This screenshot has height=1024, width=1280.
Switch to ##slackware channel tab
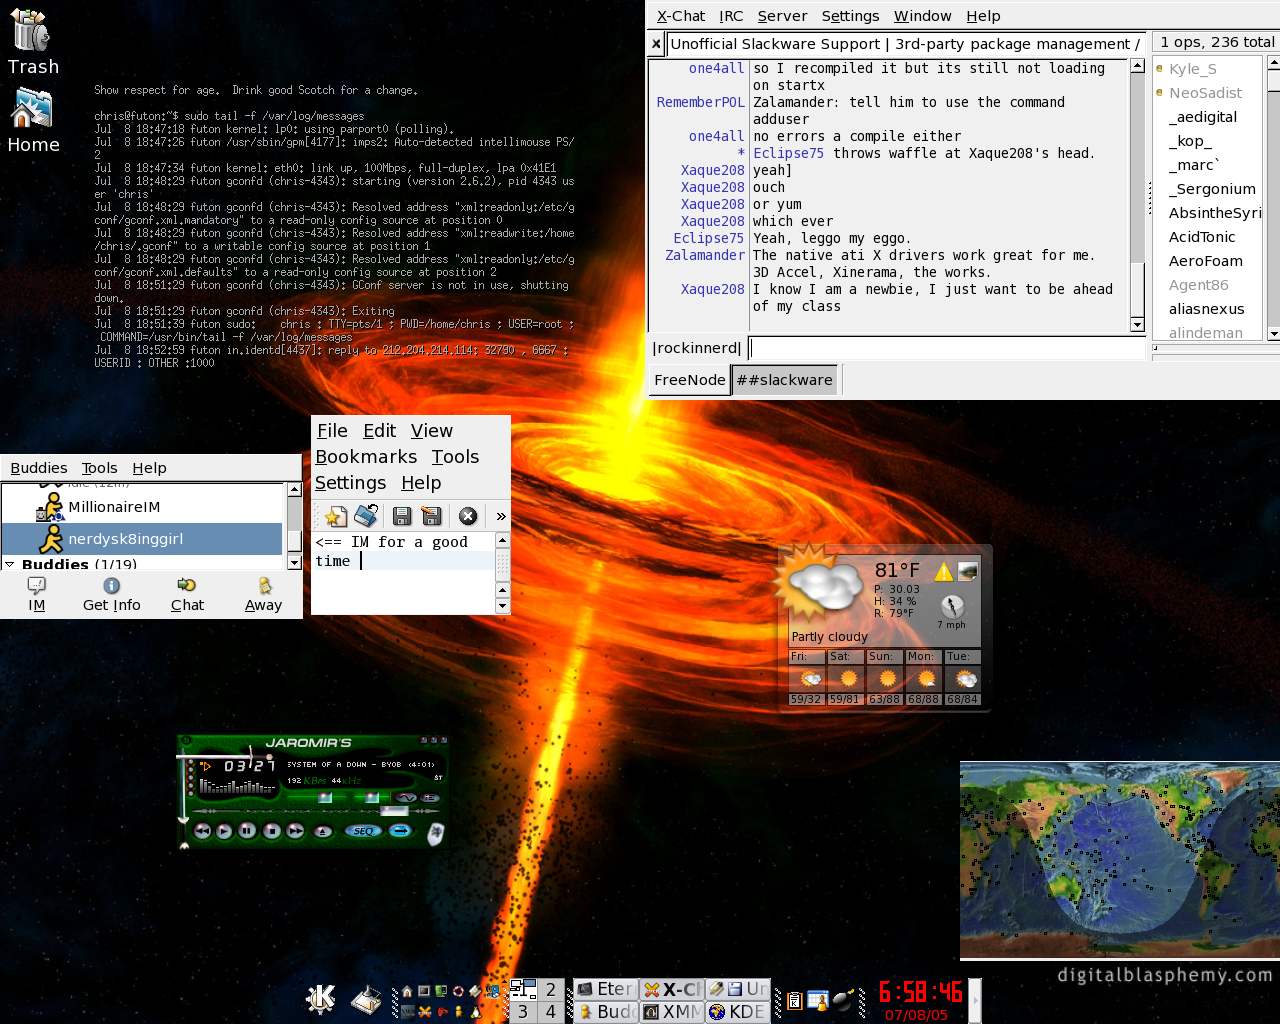point(784,380)
